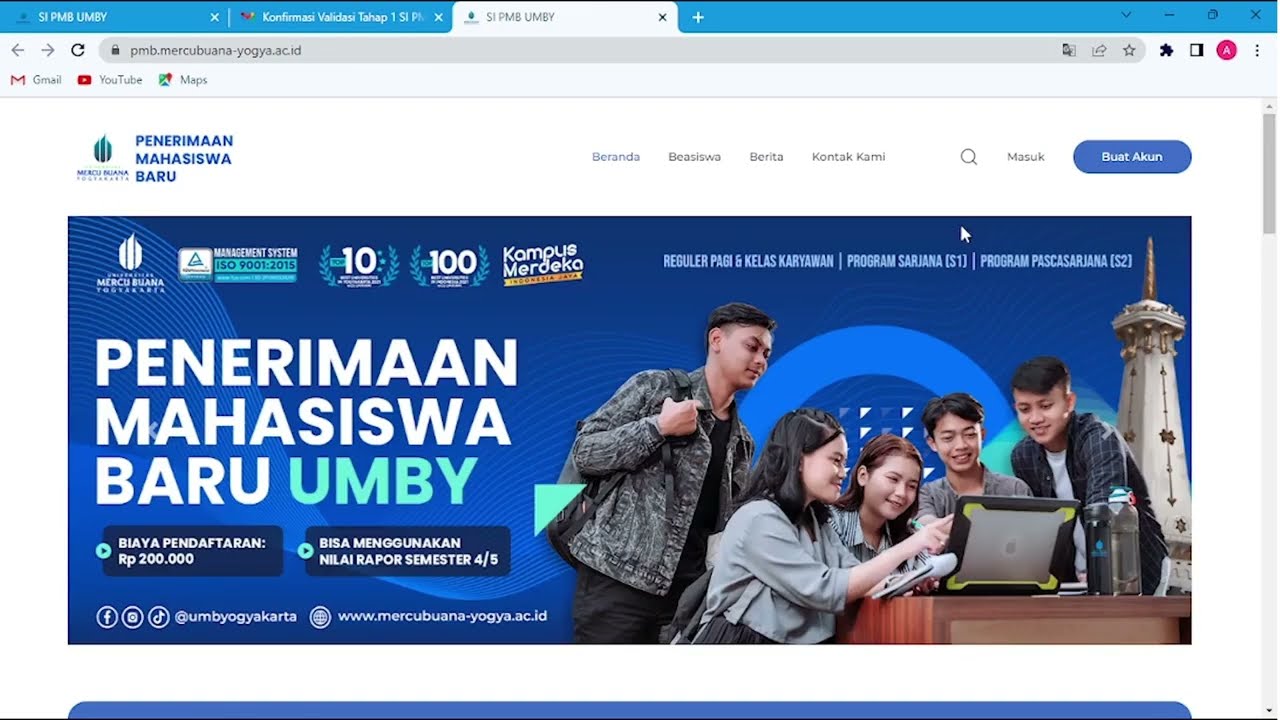Close the first SI PMB UMBY tab
Screen dimensions: 1280x720
coord(214,17)
